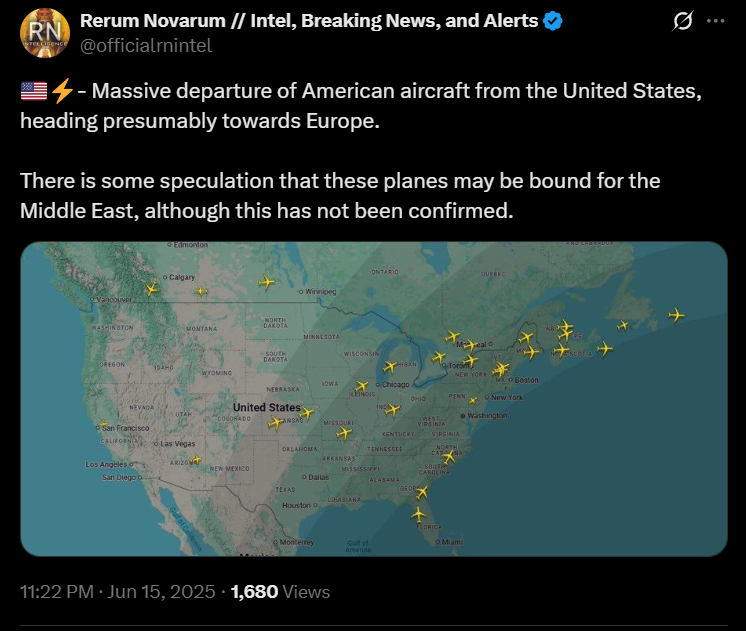Click the "San Diego" city label
The height and width of the screenshot is (631, 746).
tap(119, 477)
